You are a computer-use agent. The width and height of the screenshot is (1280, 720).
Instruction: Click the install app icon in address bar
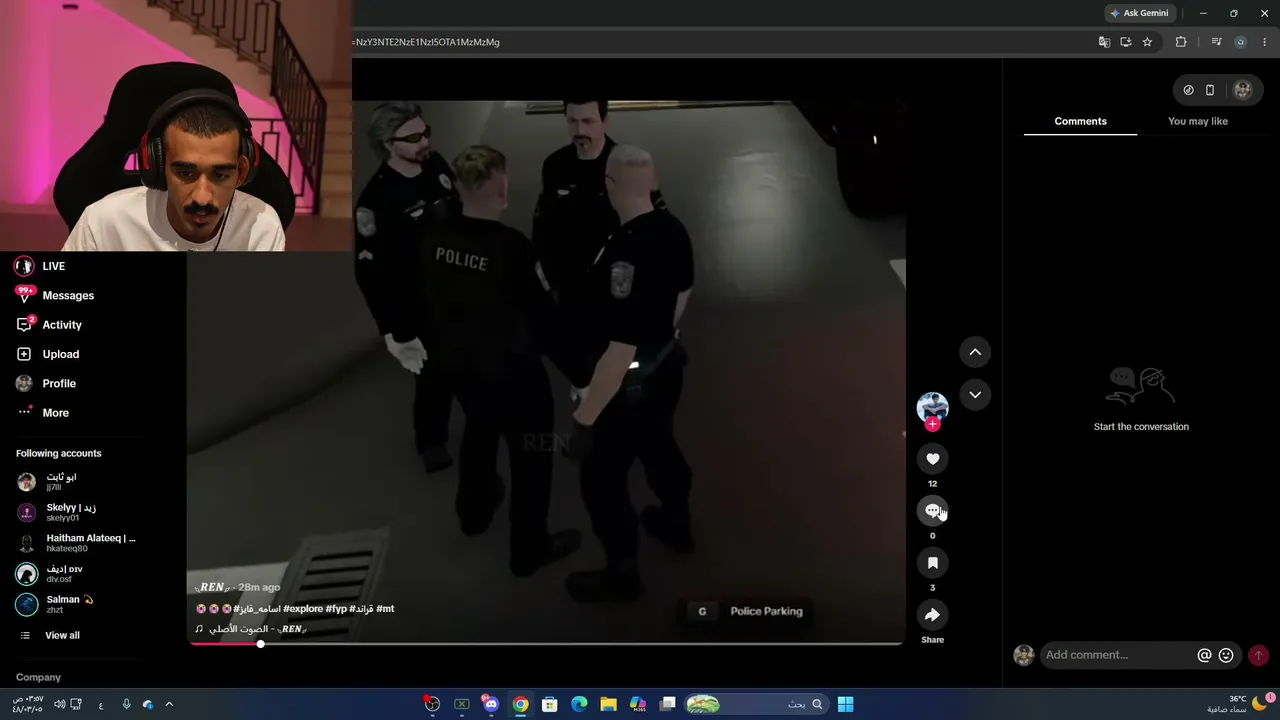[1126, 42]
